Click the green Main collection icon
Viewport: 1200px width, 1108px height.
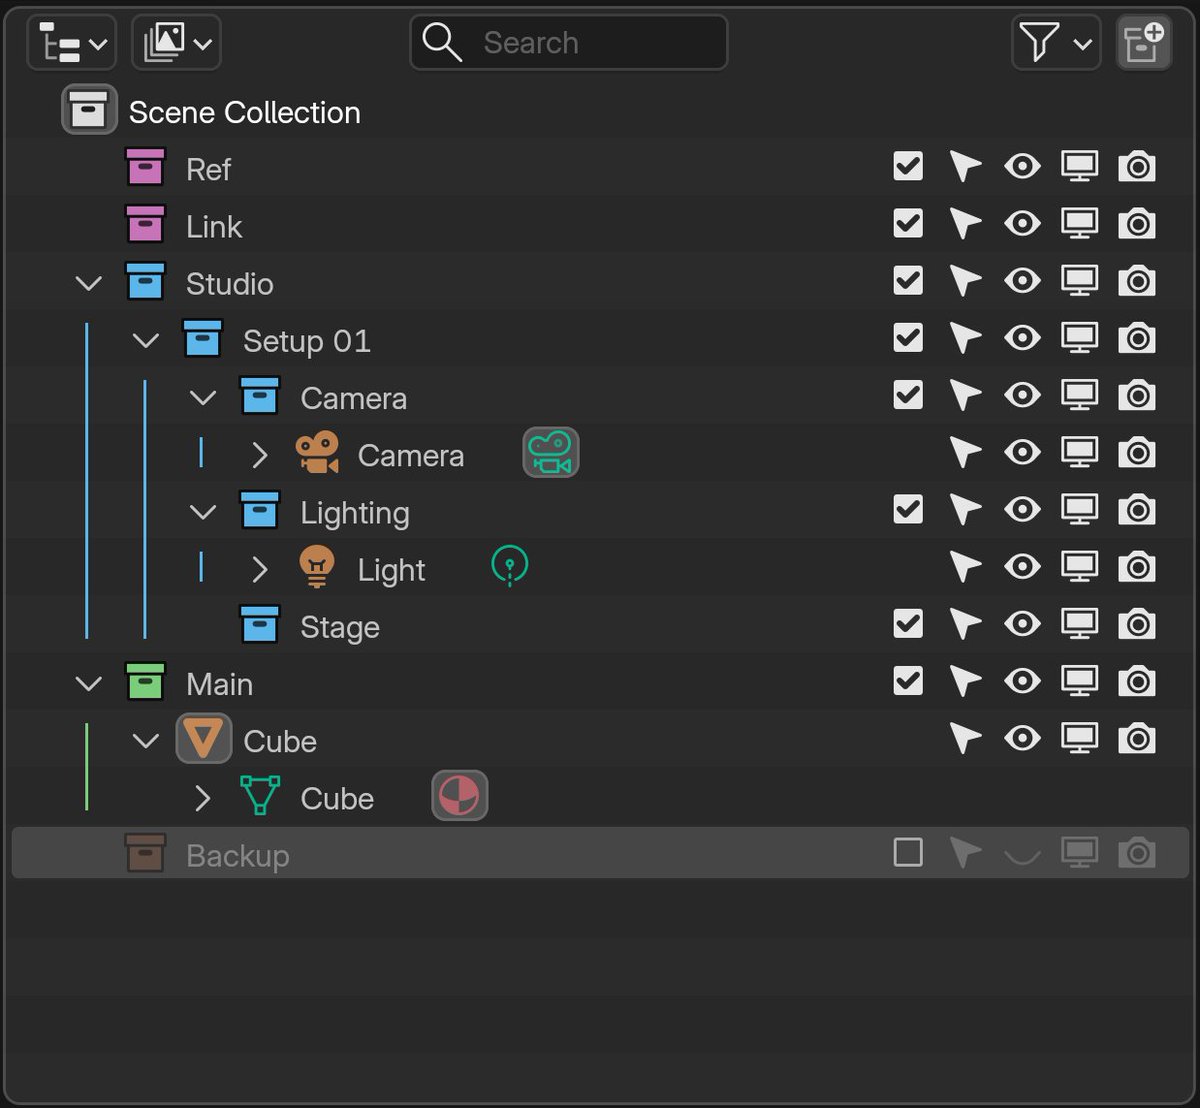point(145,681)
